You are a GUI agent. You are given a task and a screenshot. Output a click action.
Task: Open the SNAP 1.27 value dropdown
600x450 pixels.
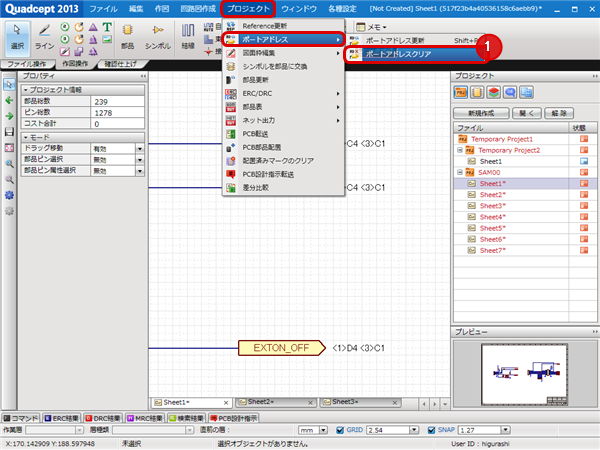(x=506, y=430)
